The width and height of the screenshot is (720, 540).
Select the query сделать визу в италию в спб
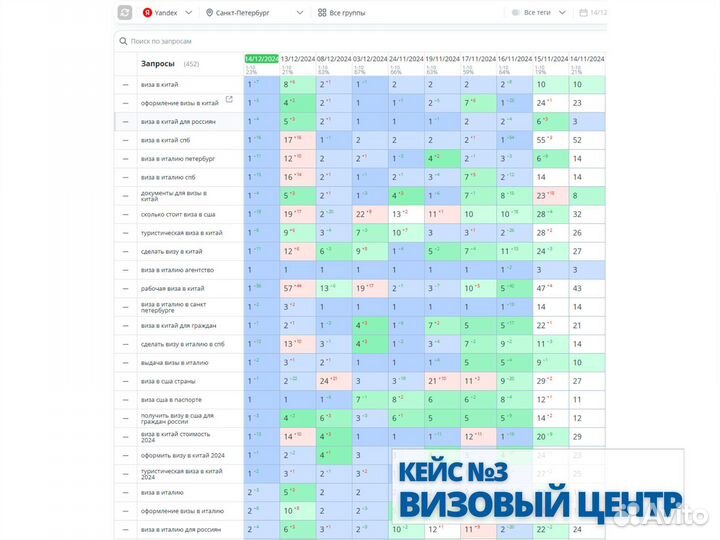(x=182, y=344)
